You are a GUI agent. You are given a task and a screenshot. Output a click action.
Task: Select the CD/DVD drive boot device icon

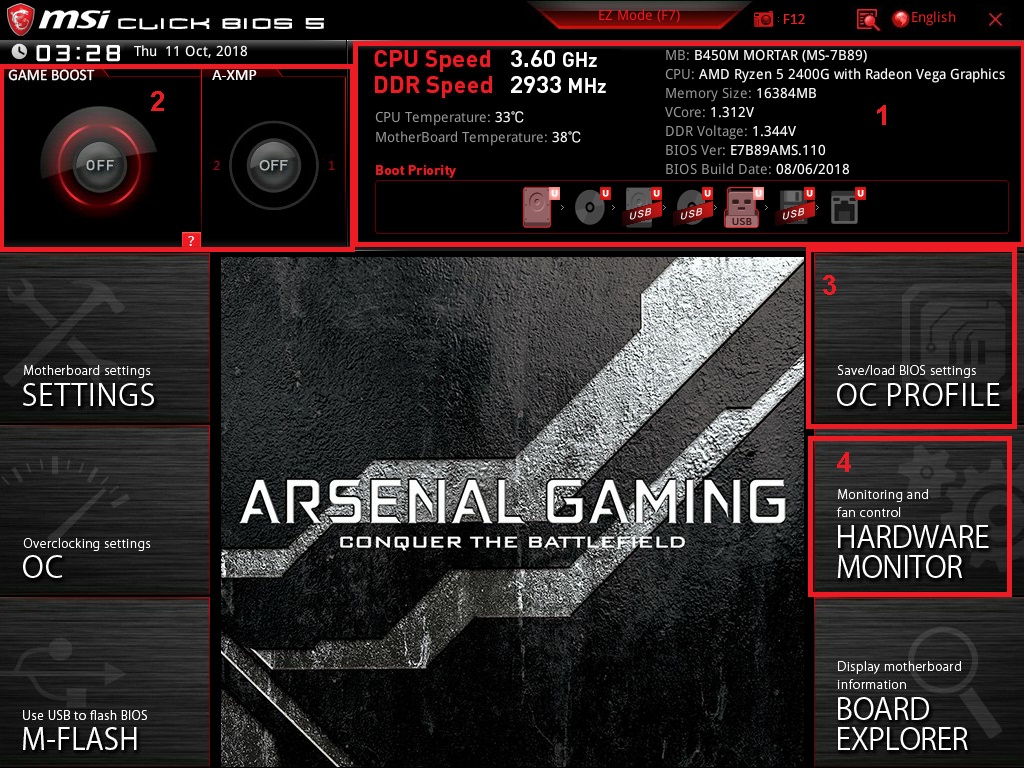tap(592, 207)
